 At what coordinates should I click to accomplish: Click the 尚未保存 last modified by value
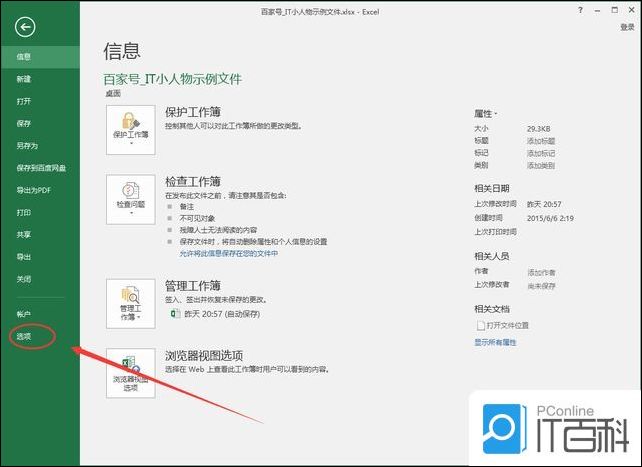point(541,286)
